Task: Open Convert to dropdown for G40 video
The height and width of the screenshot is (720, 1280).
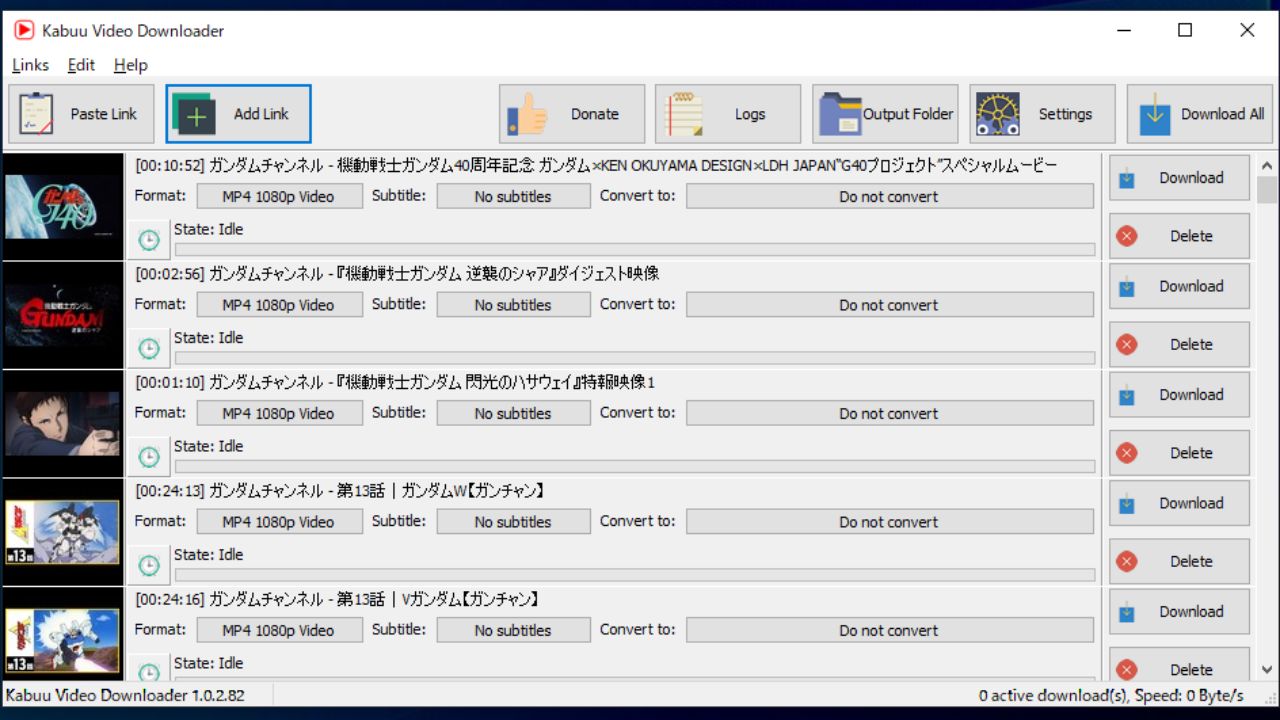Action: pyautogui.click(x=889, y=196)
